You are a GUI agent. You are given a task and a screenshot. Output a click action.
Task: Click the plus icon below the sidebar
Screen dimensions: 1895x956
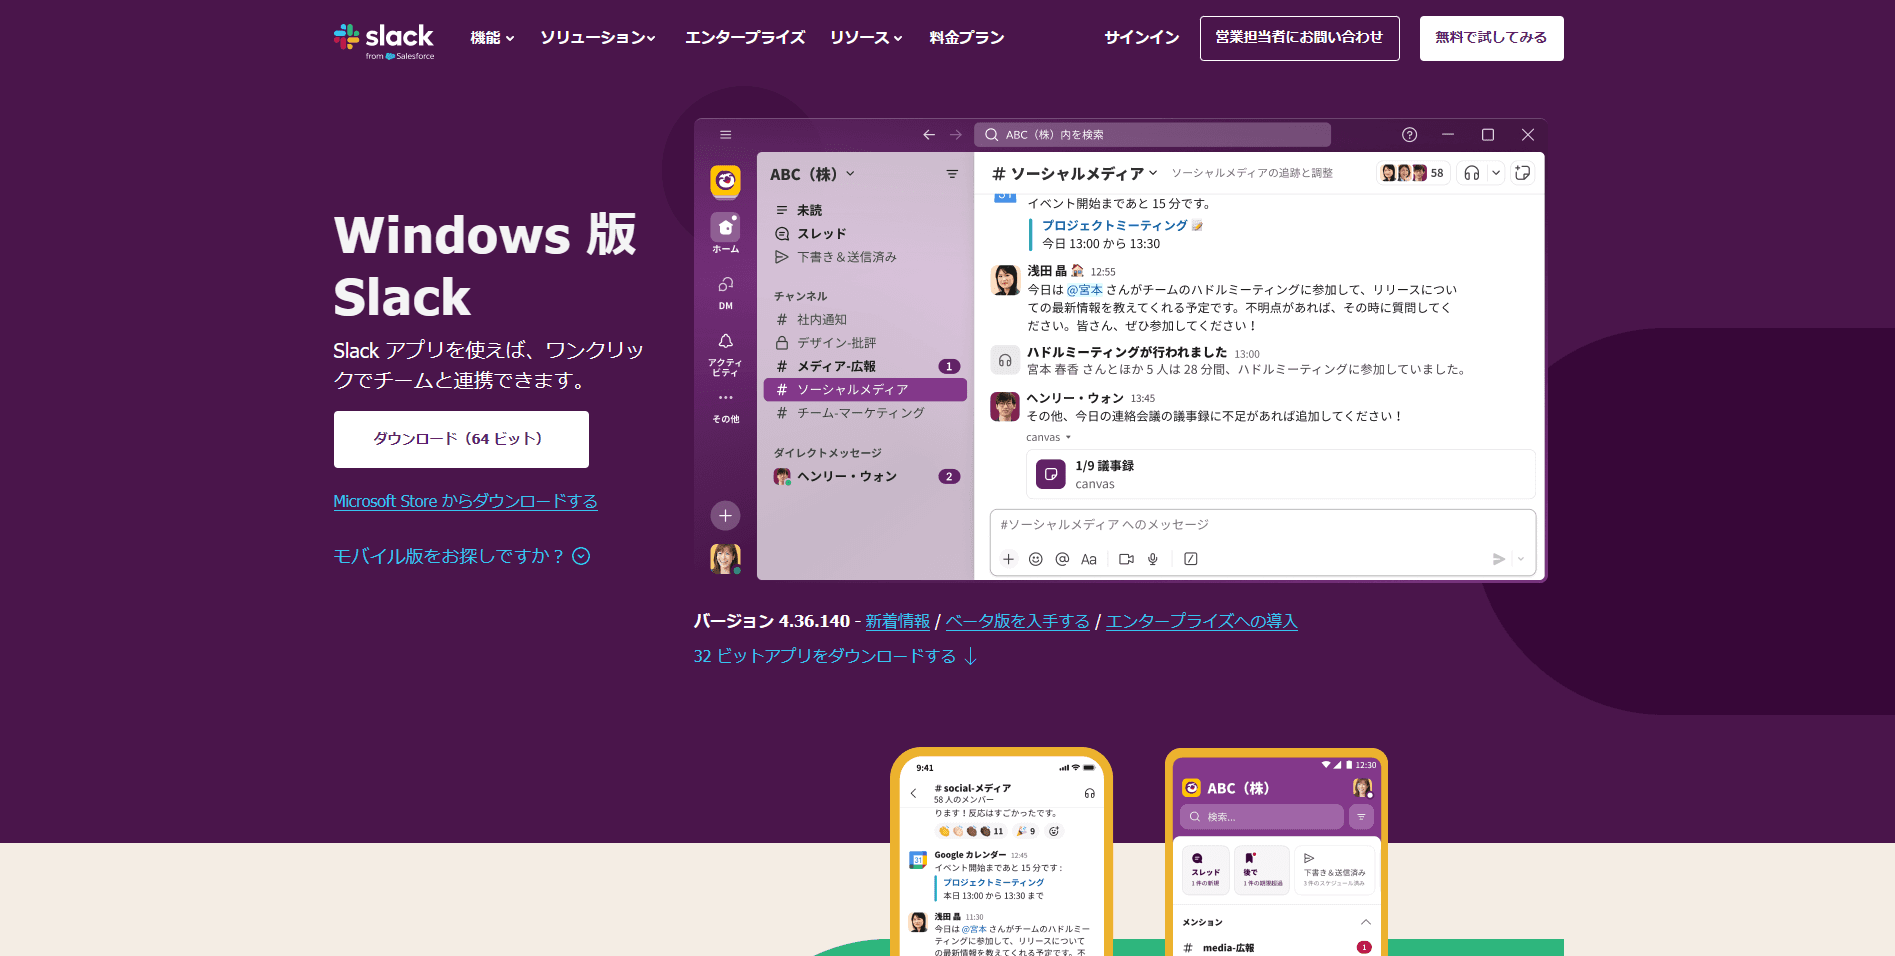[725, 515]
